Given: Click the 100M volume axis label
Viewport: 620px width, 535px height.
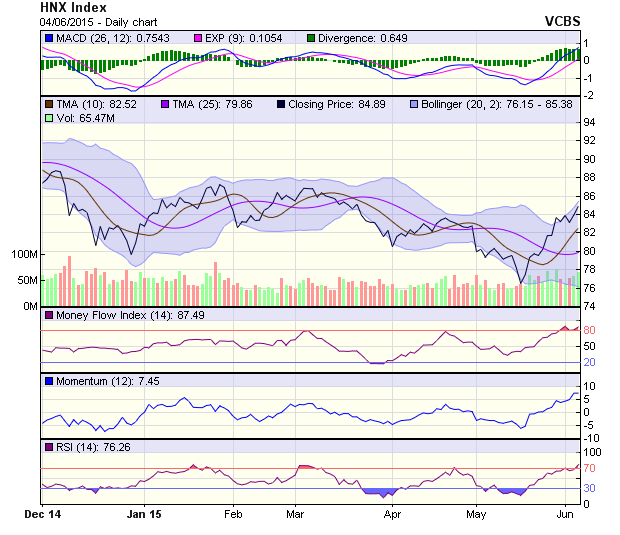Looking at the screenshot, I should coord(25,254).
